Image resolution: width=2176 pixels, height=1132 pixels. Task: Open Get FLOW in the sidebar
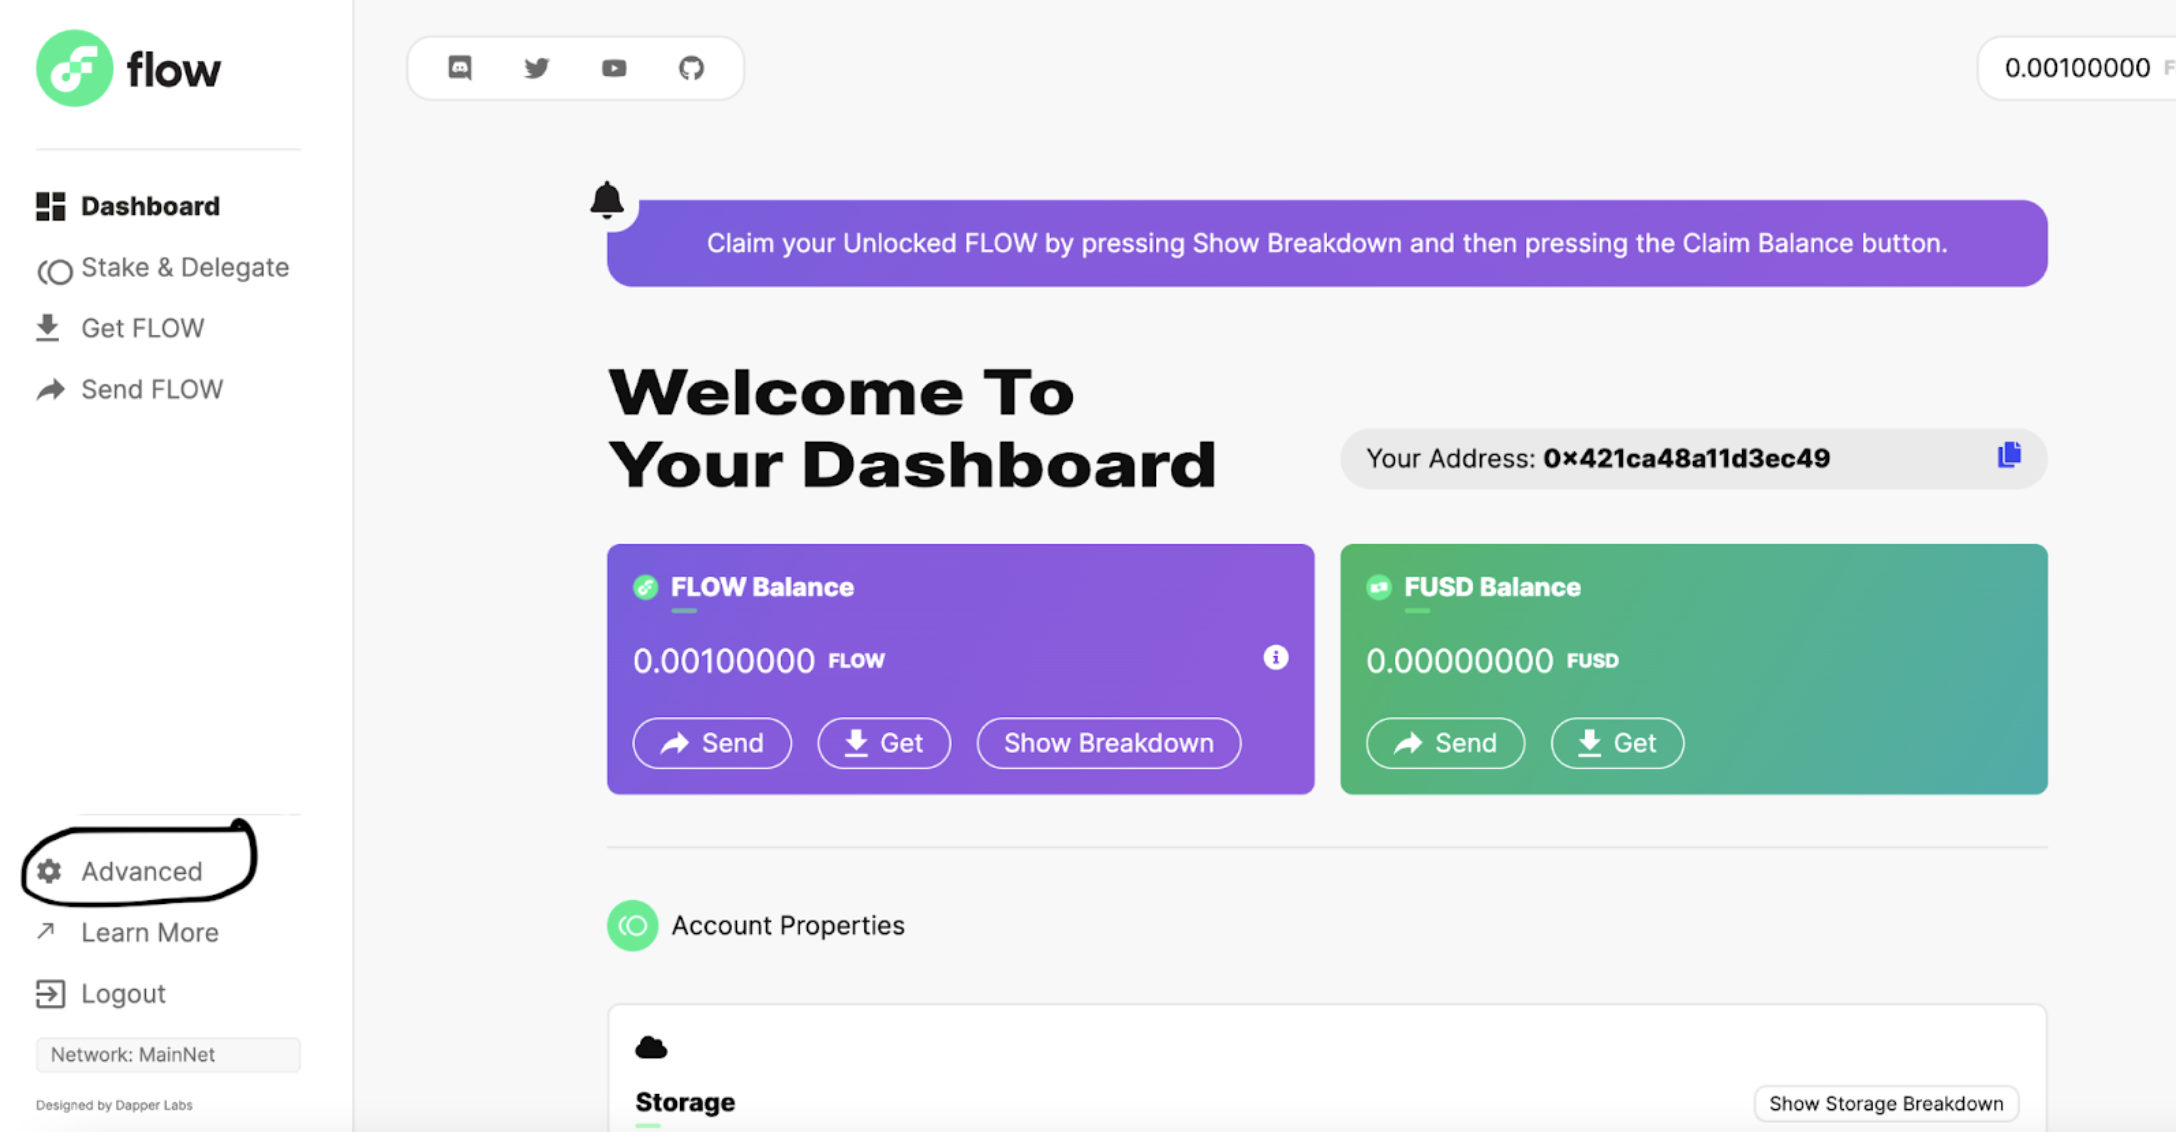(120, 328)
